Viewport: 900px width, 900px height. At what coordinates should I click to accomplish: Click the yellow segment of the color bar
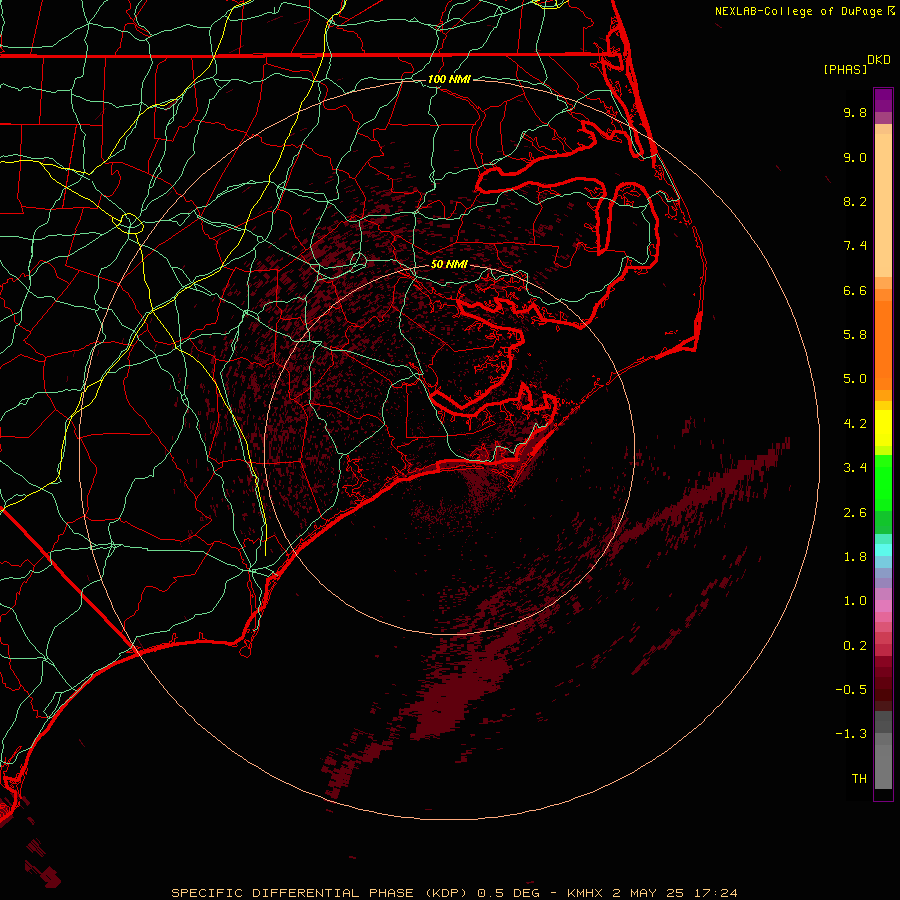pos(883,428)
